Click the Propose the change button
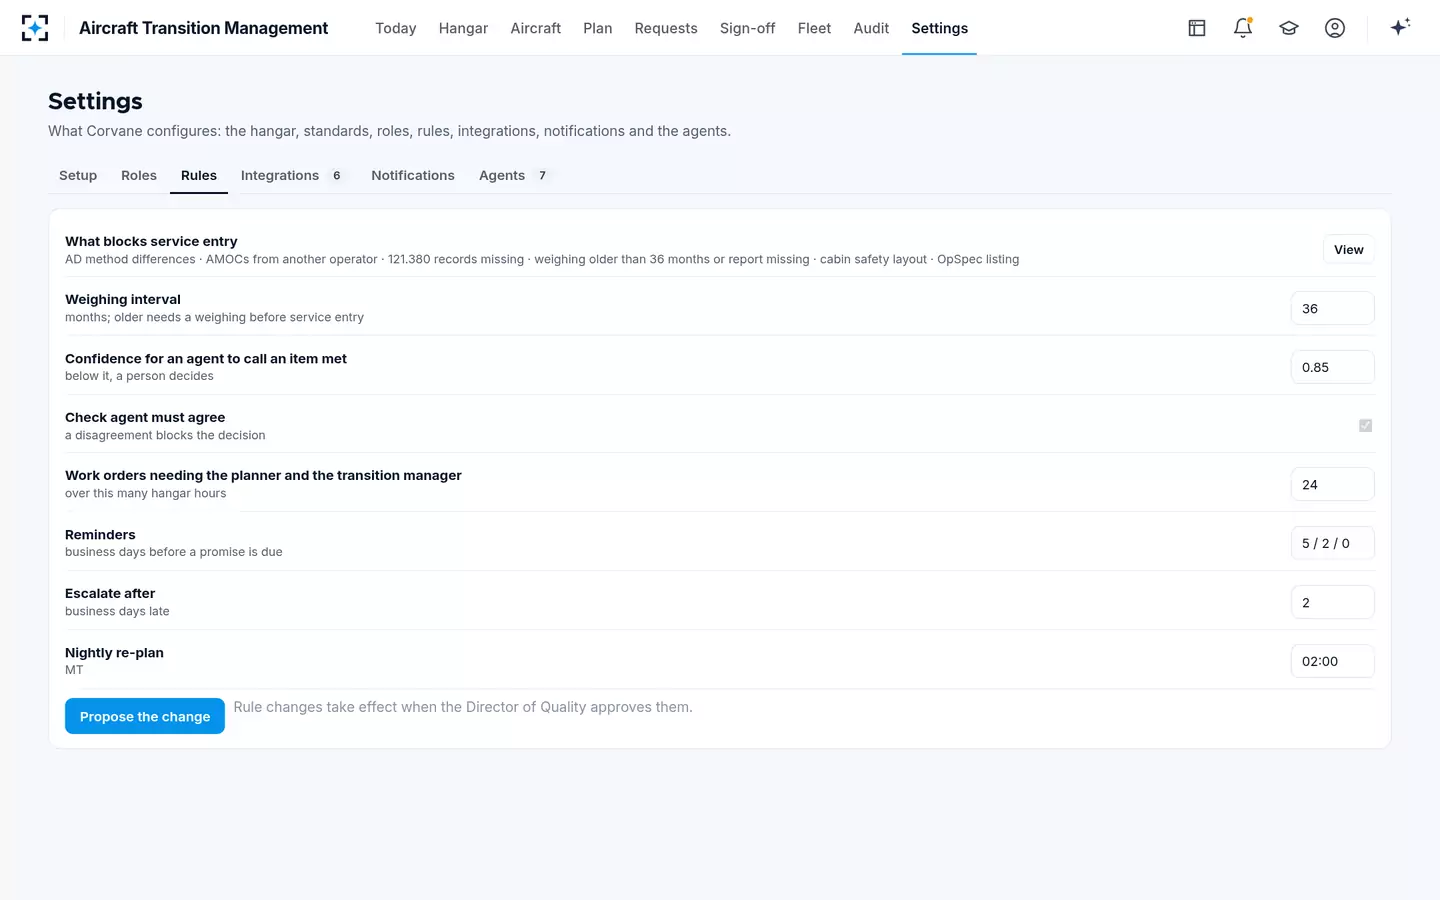Screen dimensions: 1440x900 (x=145, y=716)
